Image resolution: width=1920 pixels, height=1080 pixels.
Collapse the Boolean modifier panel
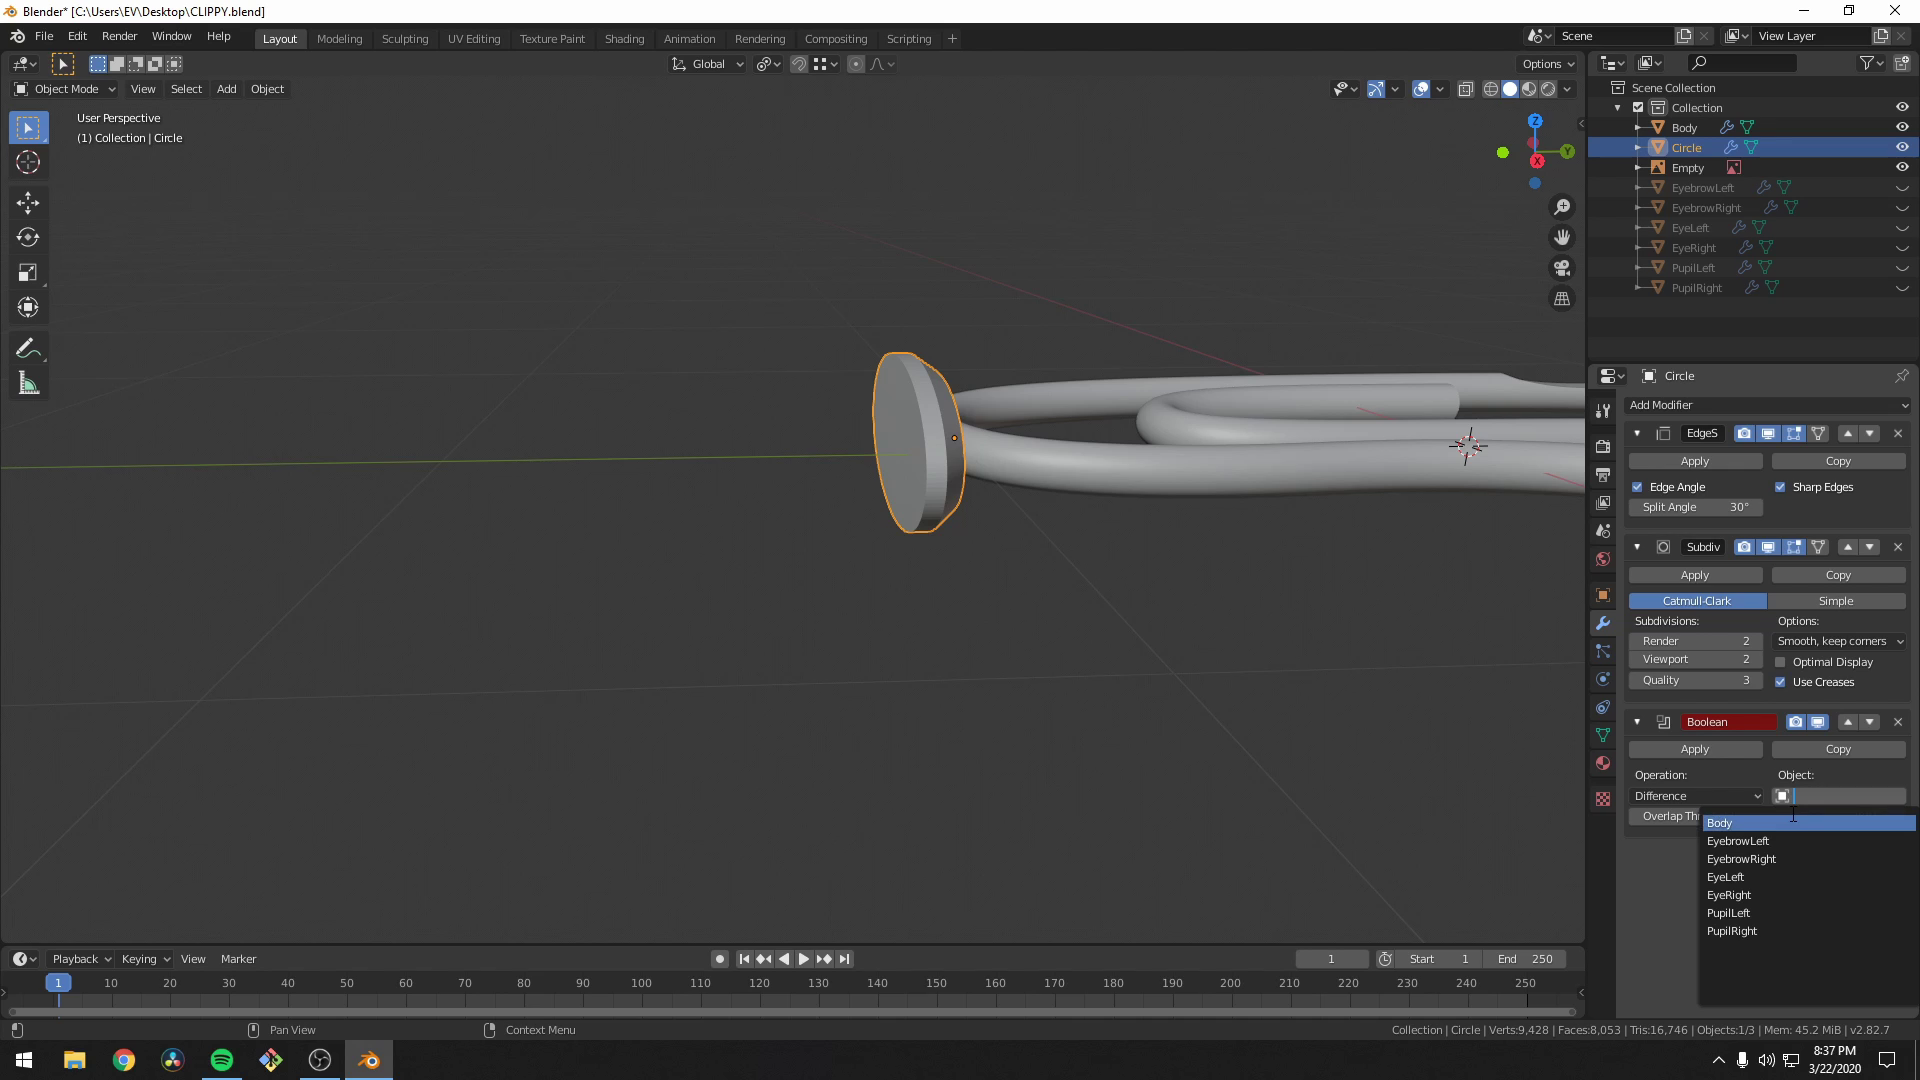(x=1637, y=721)
